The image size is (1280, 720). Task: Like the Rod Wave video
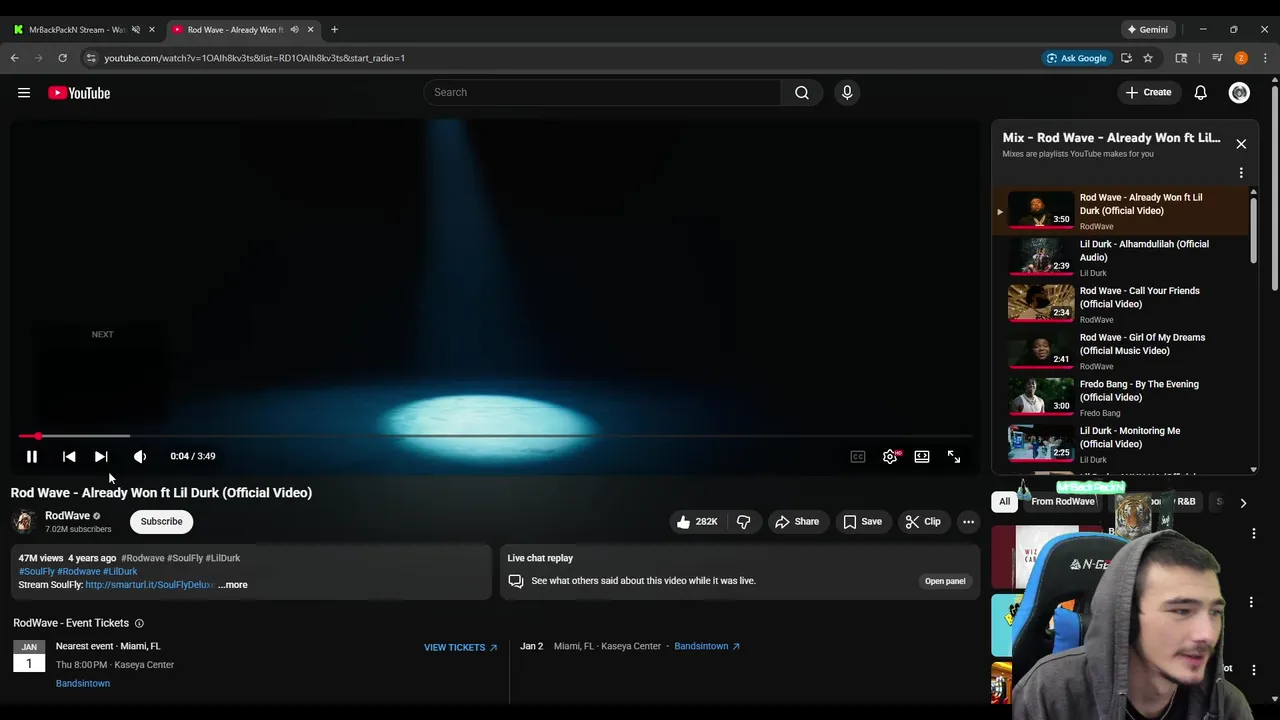click(x=698, y=521)
